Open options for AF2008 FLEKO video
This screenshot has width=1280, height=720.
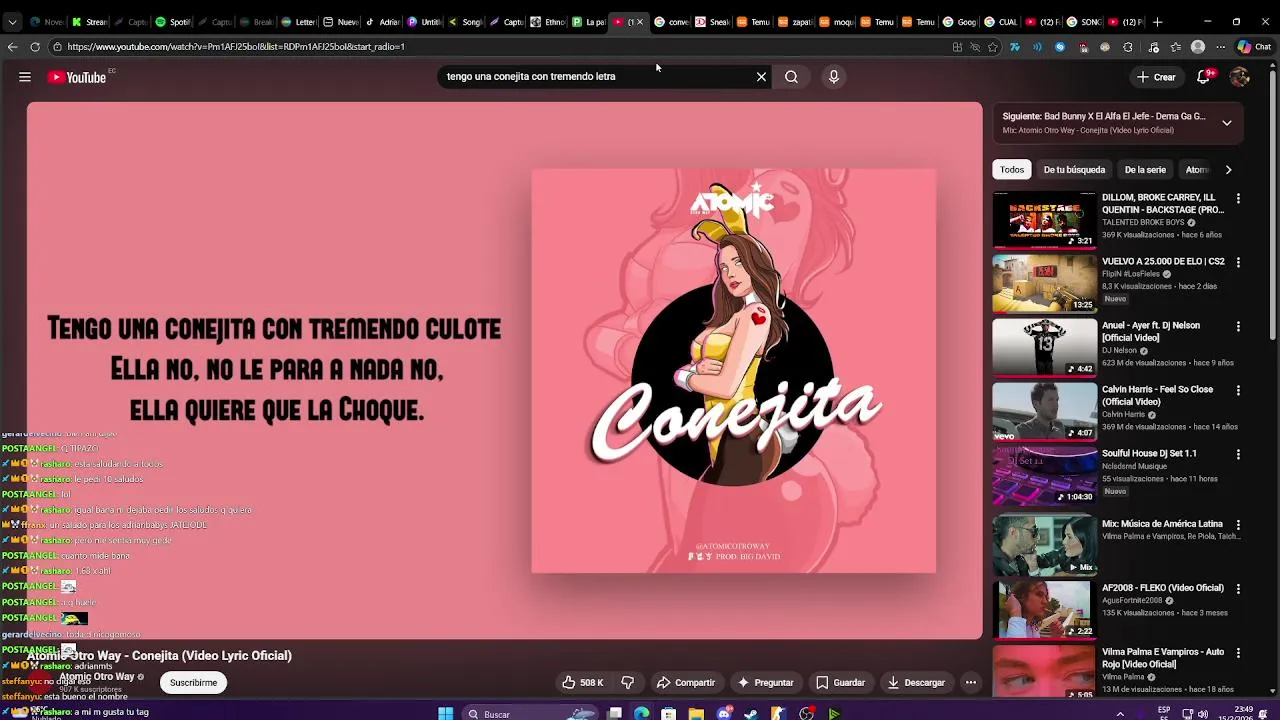pyautogui.click(x=1238, y=589)
